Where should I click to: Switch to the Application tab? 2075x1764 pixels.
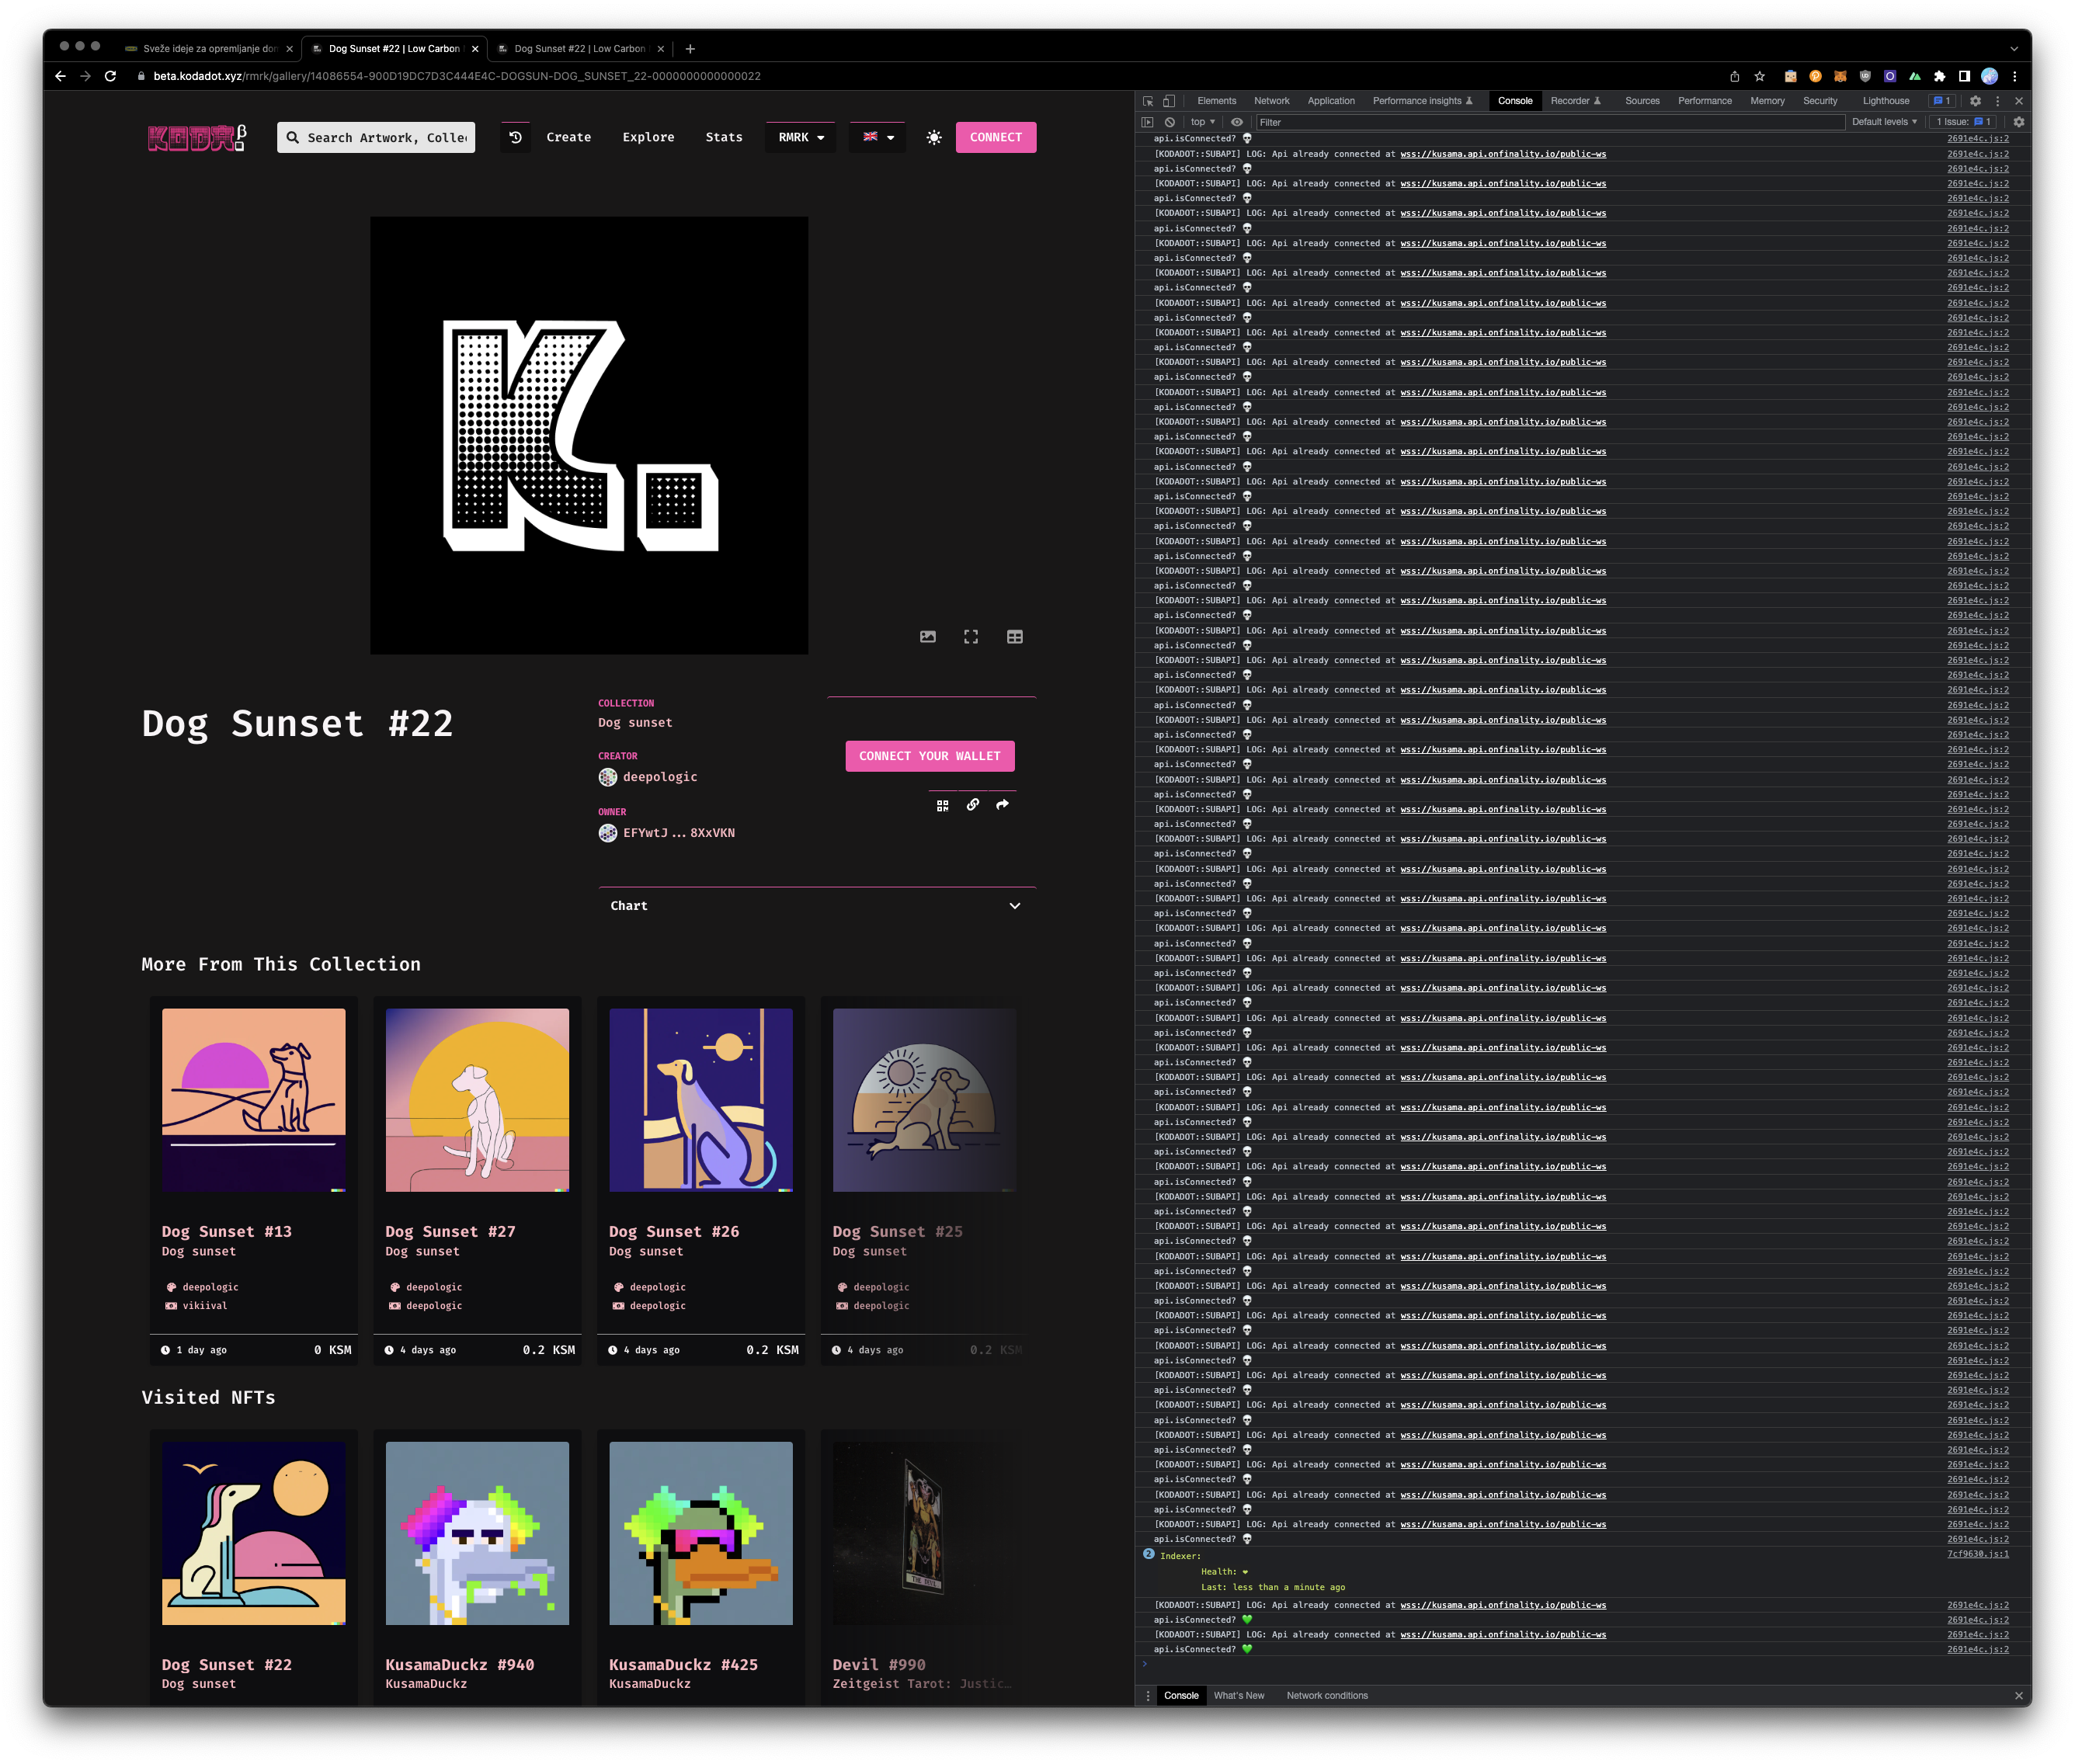click(x=1330, y=101)
